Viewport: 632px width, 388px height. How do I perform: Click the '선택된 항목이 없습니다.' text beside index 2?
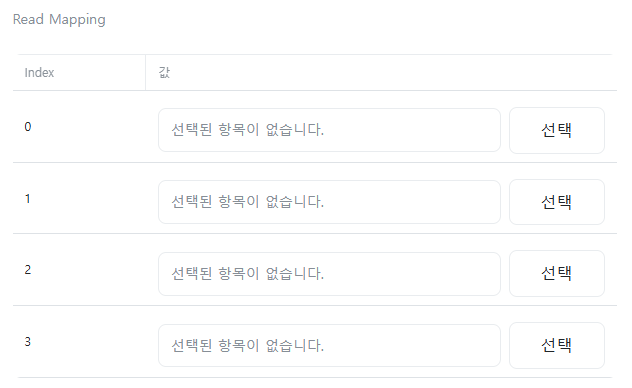pos(247,274)
